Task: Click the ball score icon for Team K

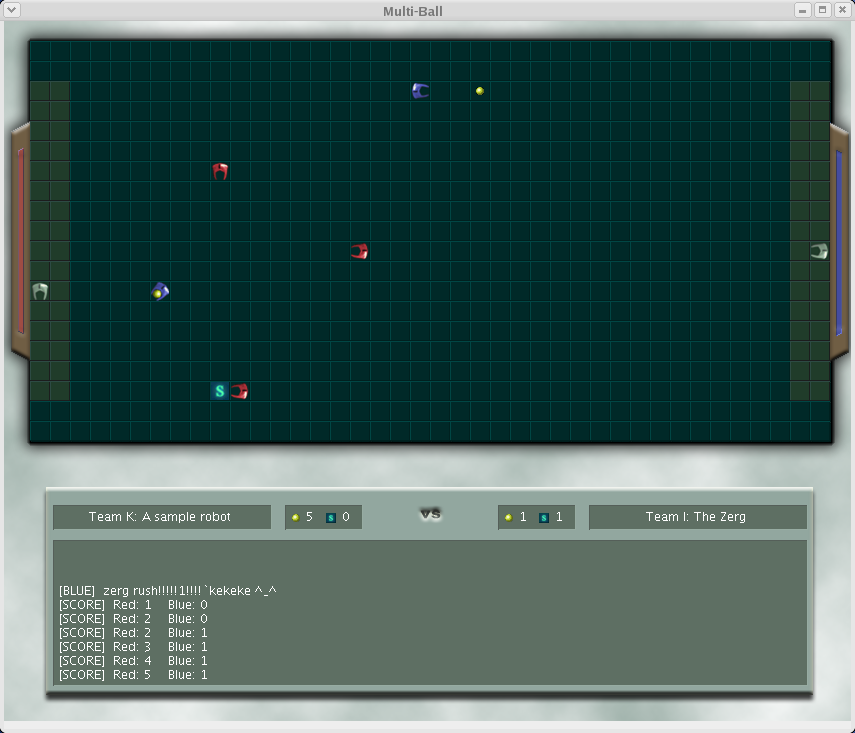Action: tap(295, 517)
